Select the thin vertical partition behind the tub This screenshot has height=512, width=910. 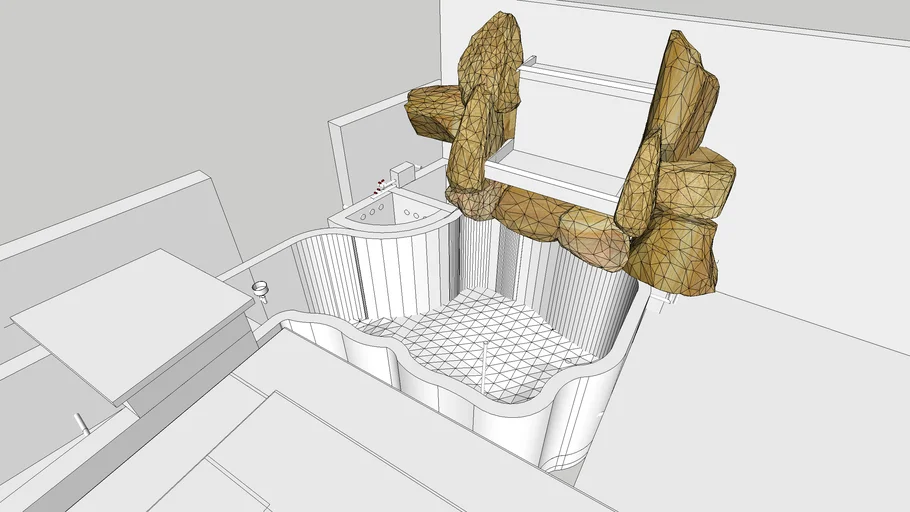[341, 160]
